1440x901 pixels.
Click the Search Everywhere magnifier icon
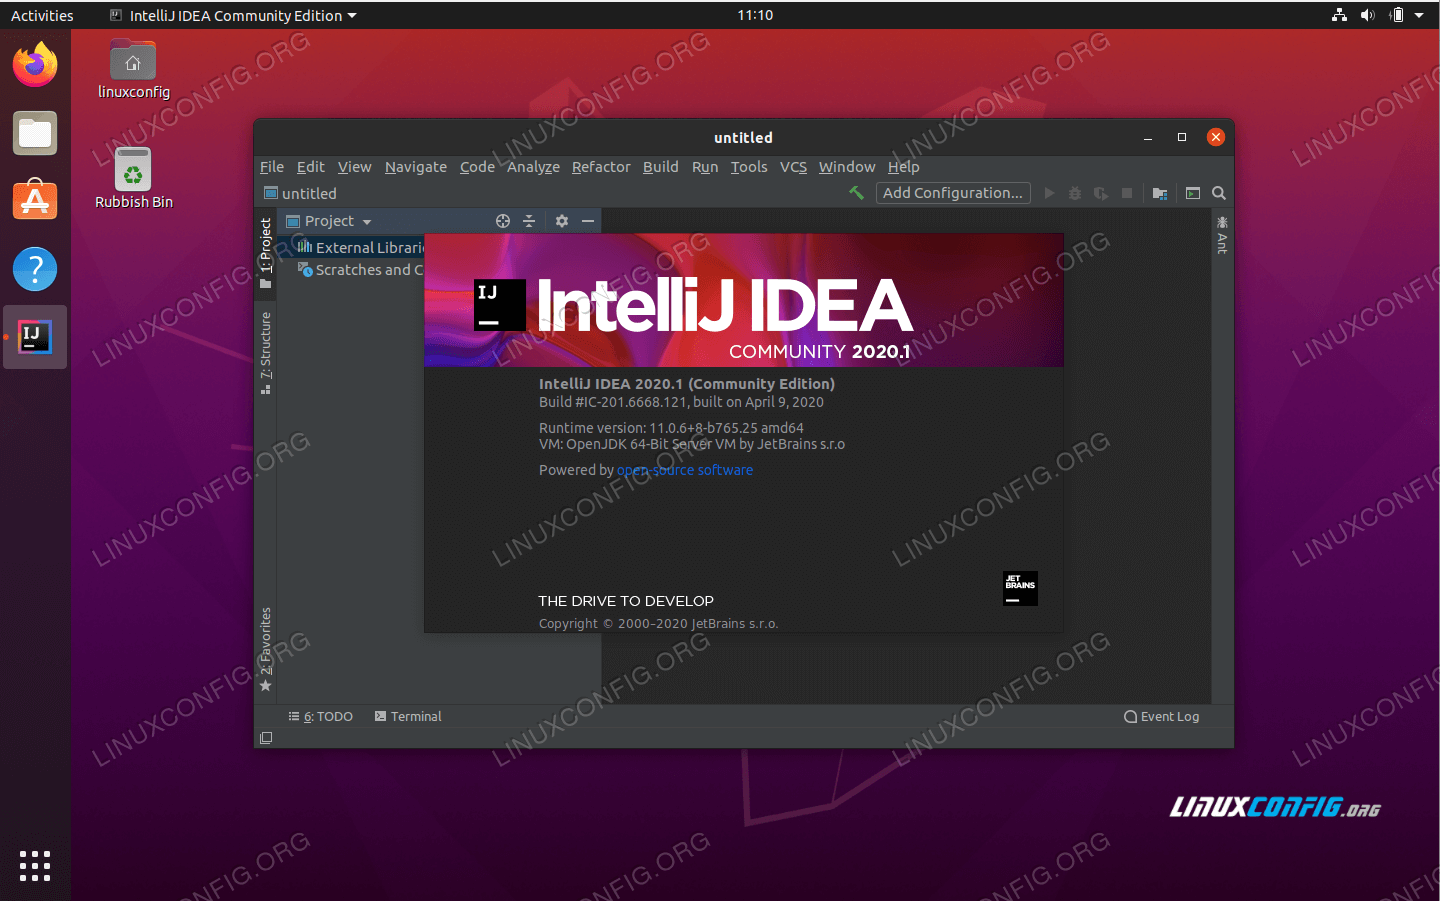[1219, 193]
